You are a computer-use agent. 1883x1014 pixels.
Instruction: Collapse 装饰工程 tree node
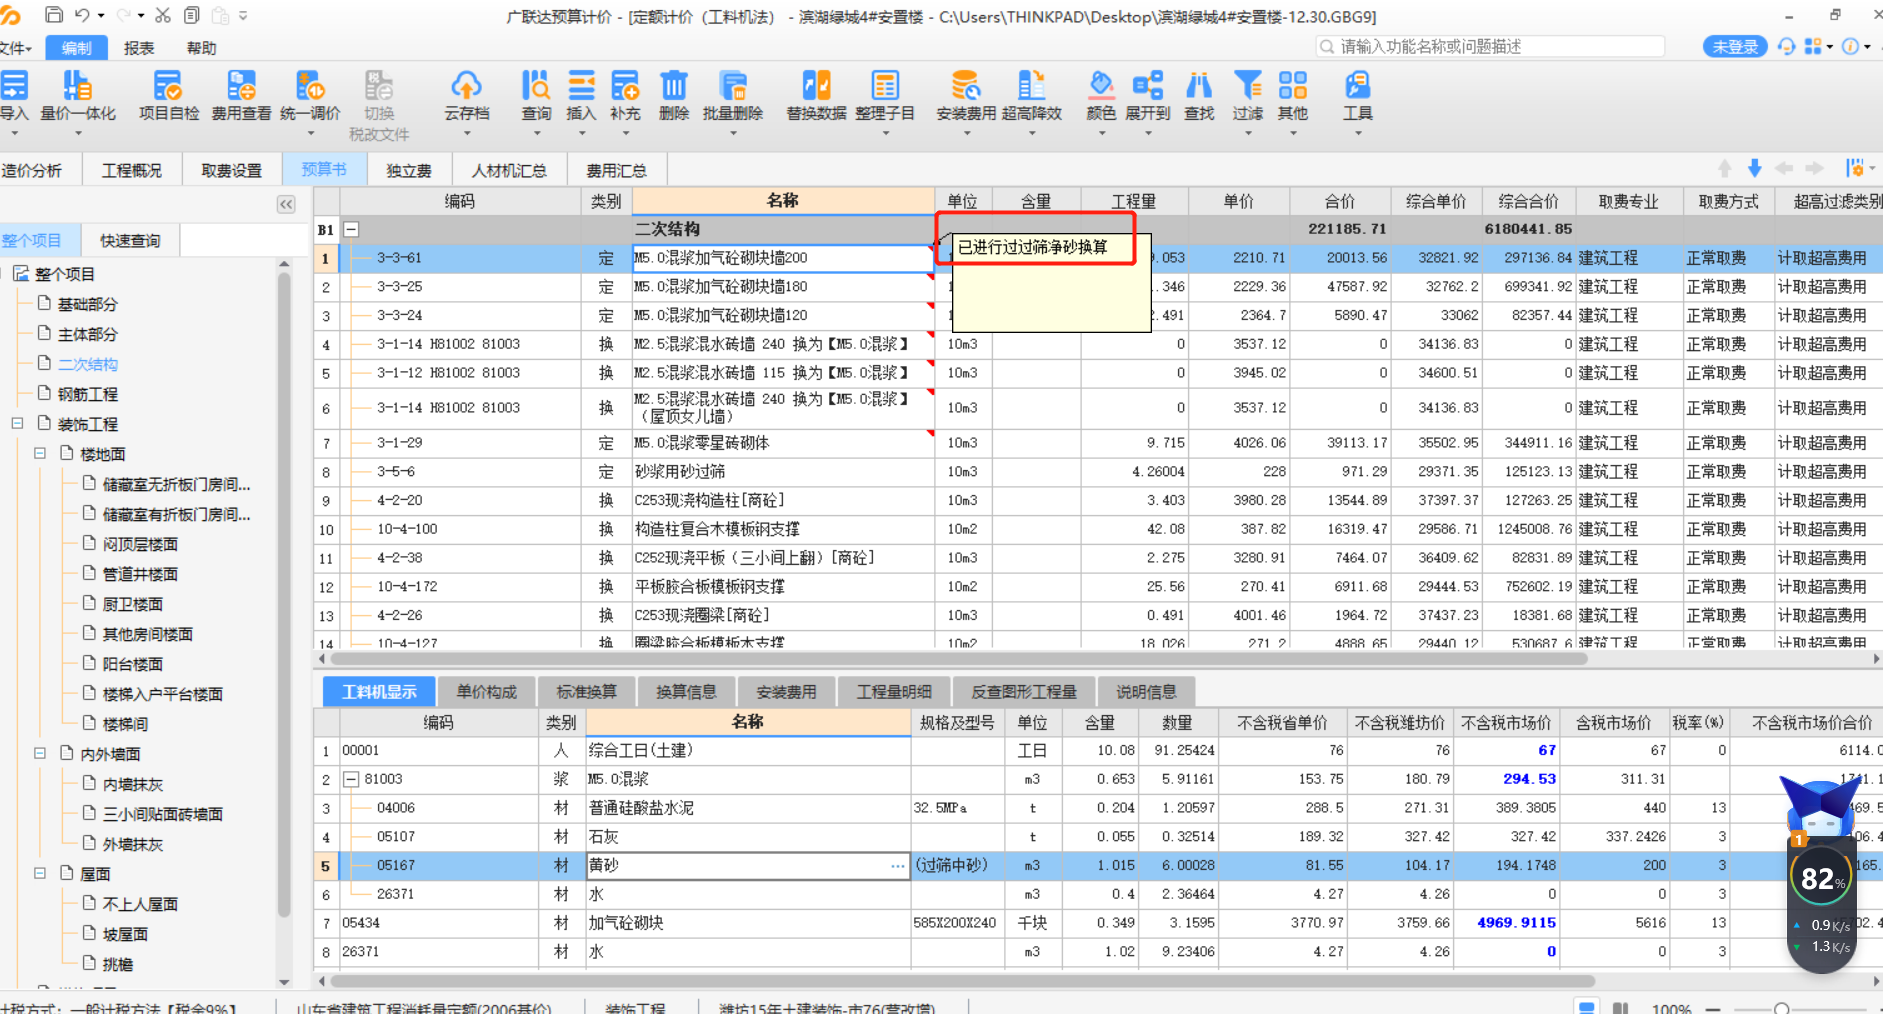click(17, 423)
